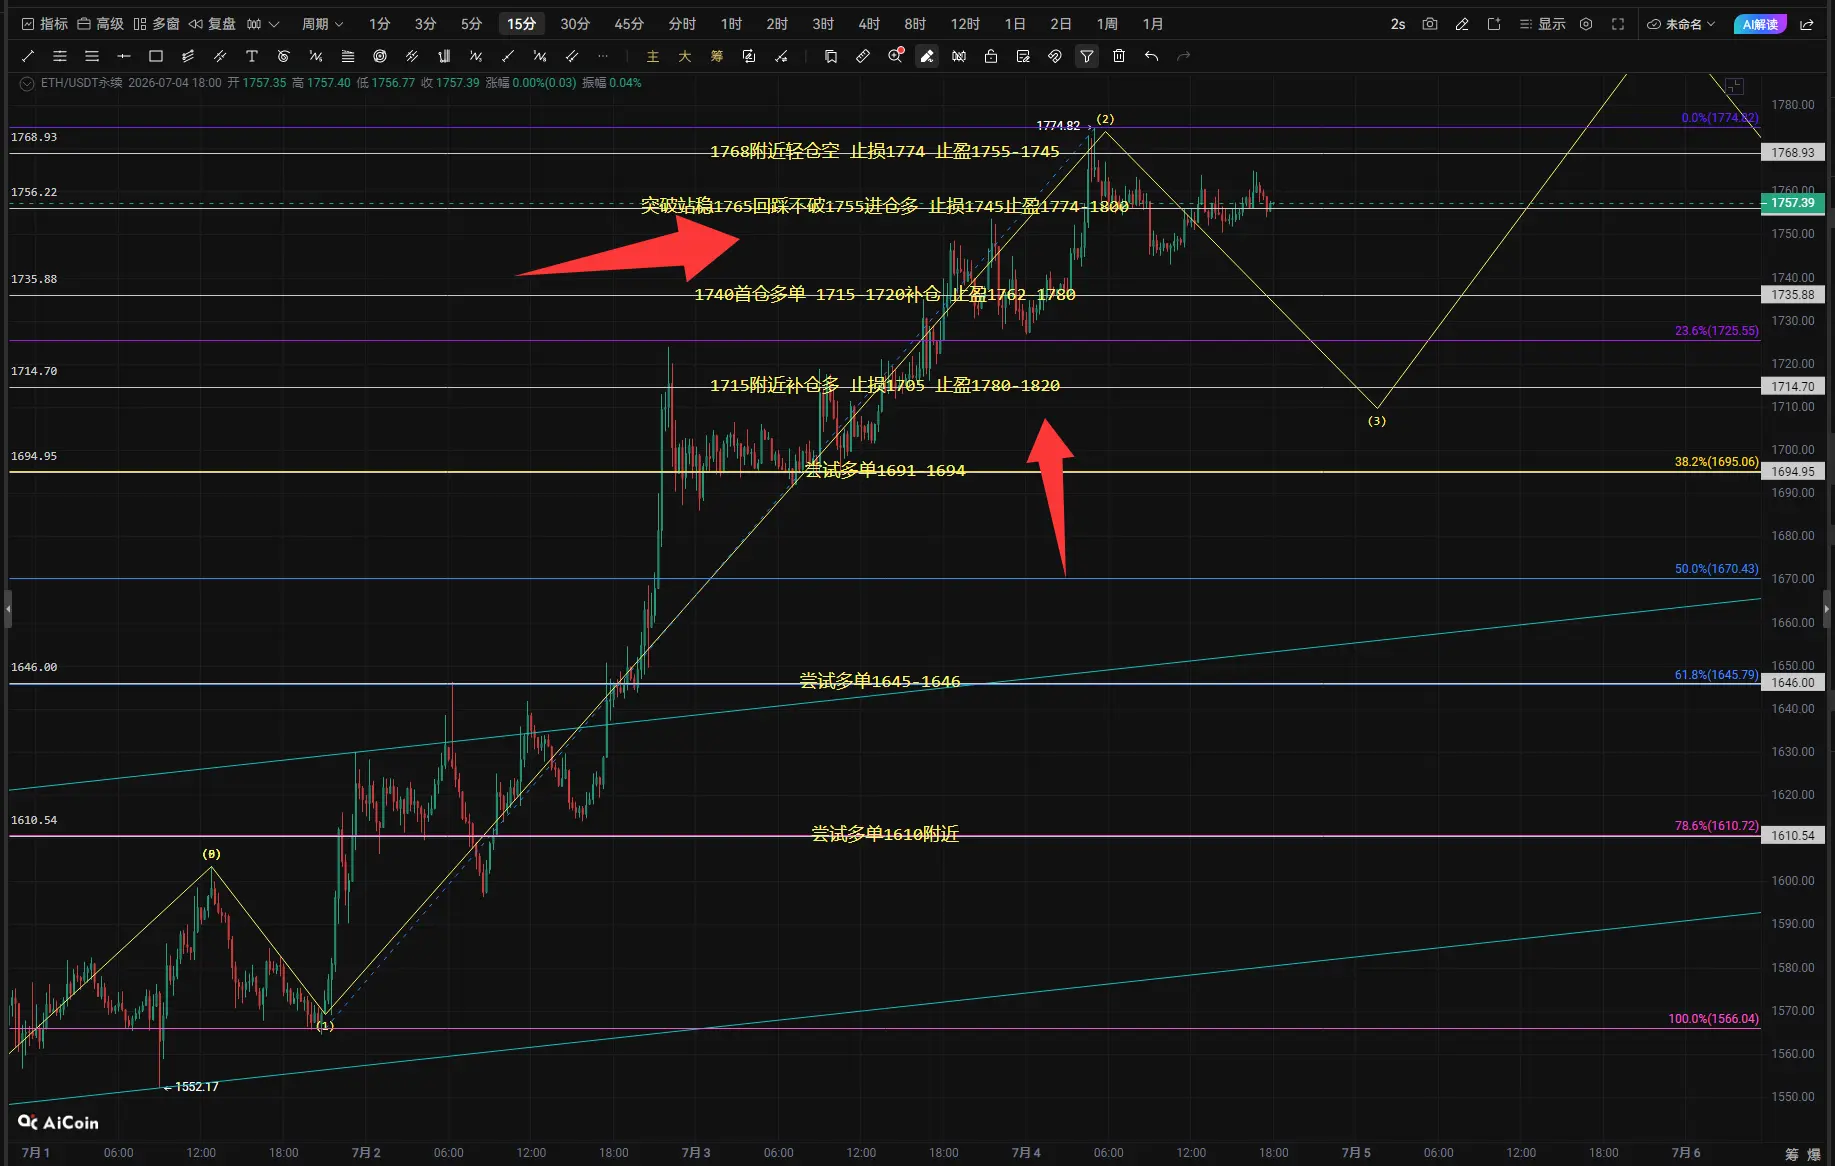Select the Fibonacci spiral tool
Viewport: 1835px width, 1166px height.
click(x=284, y=56)
